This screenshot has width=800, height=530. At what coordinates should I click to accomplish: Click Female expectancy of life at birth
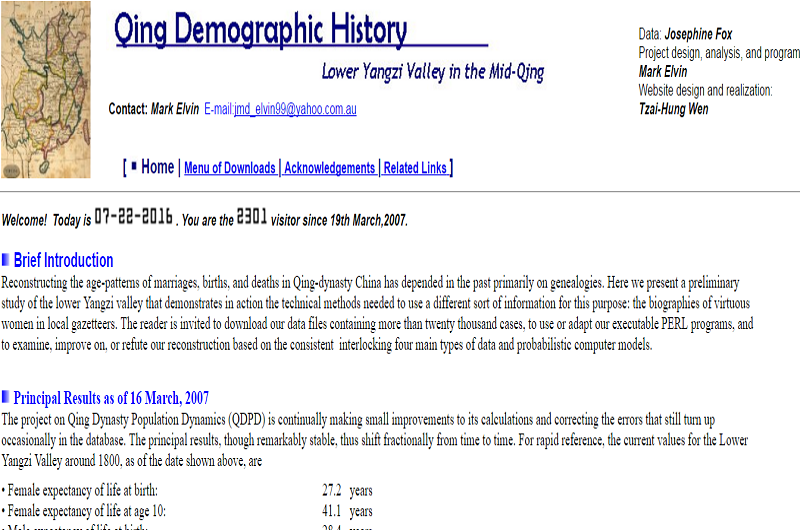[x=82, y=490]
